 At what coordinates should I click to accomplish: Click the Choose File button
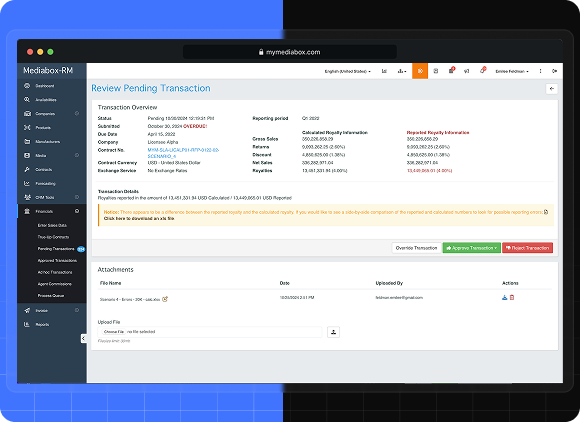point(114,332)
